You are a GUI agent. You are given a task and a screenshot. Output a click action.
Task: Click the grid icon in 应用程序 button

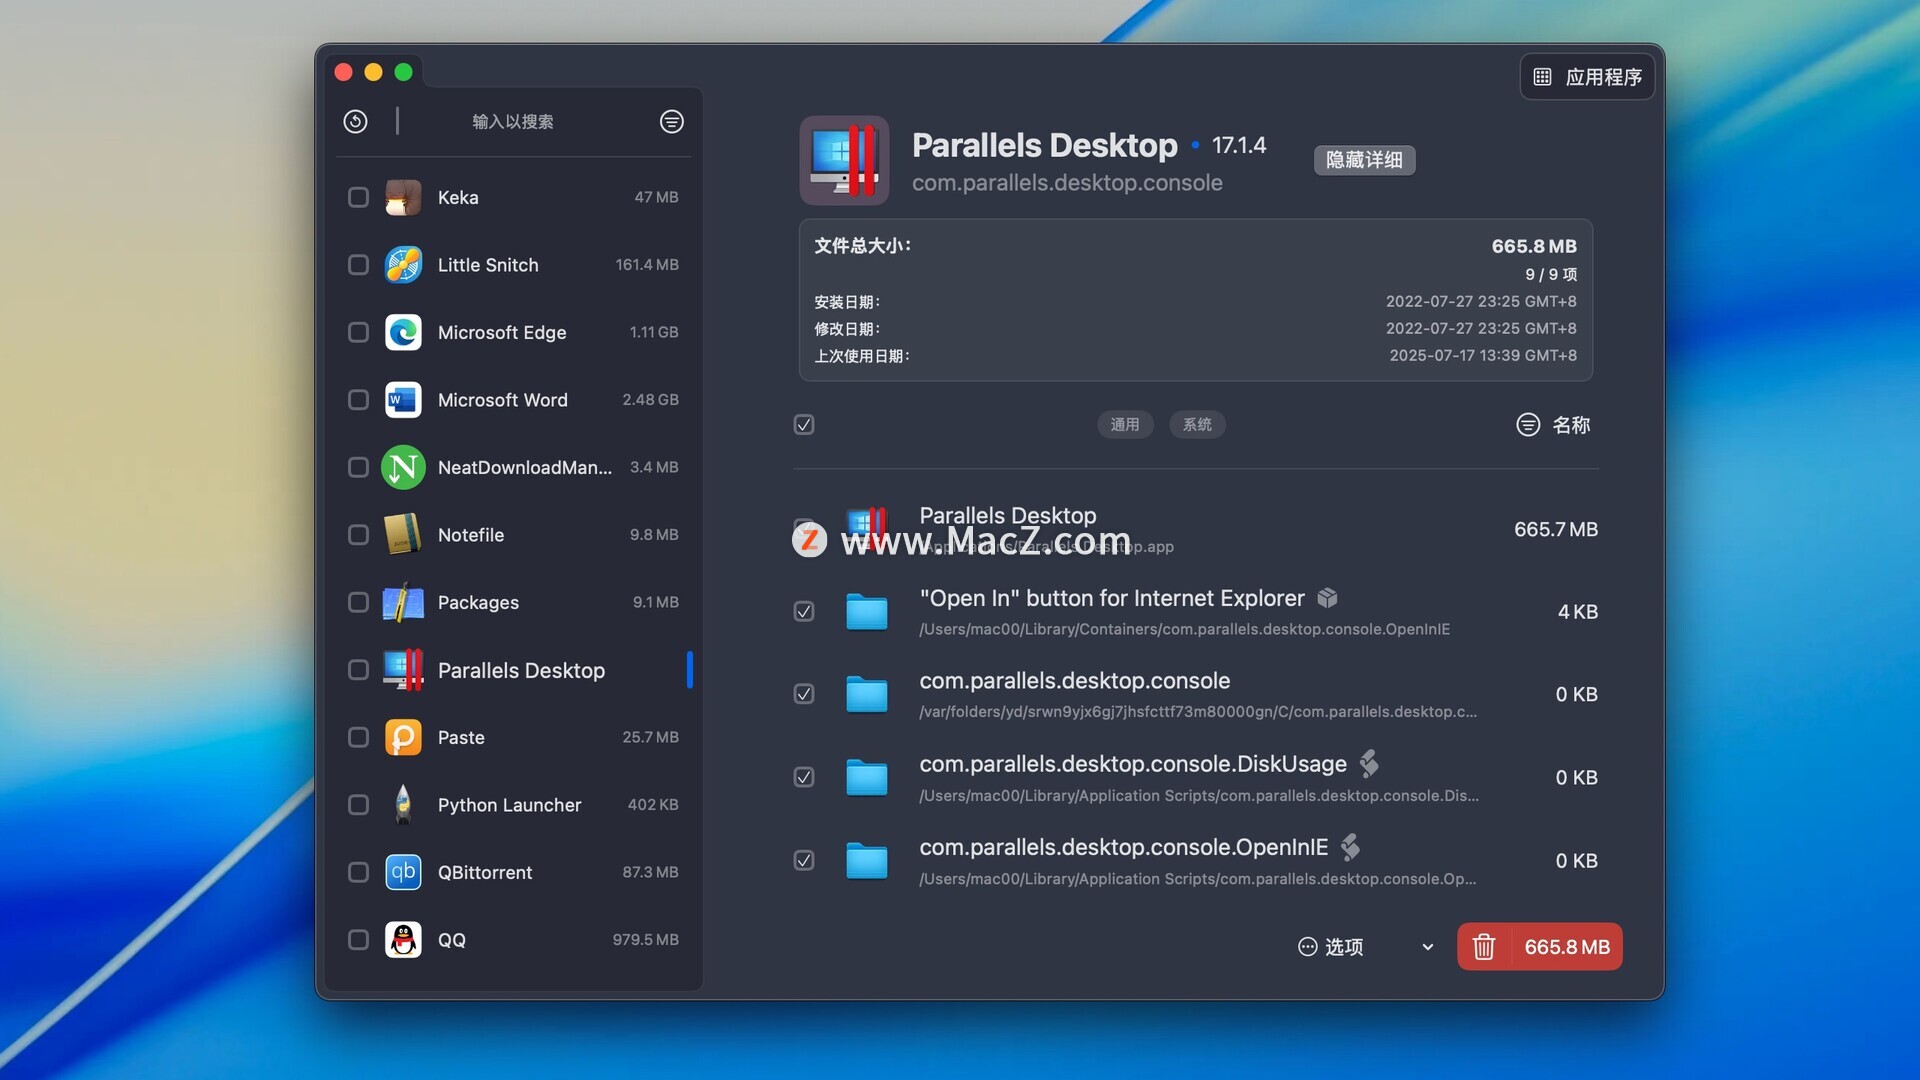click(x=1542, y=77)
